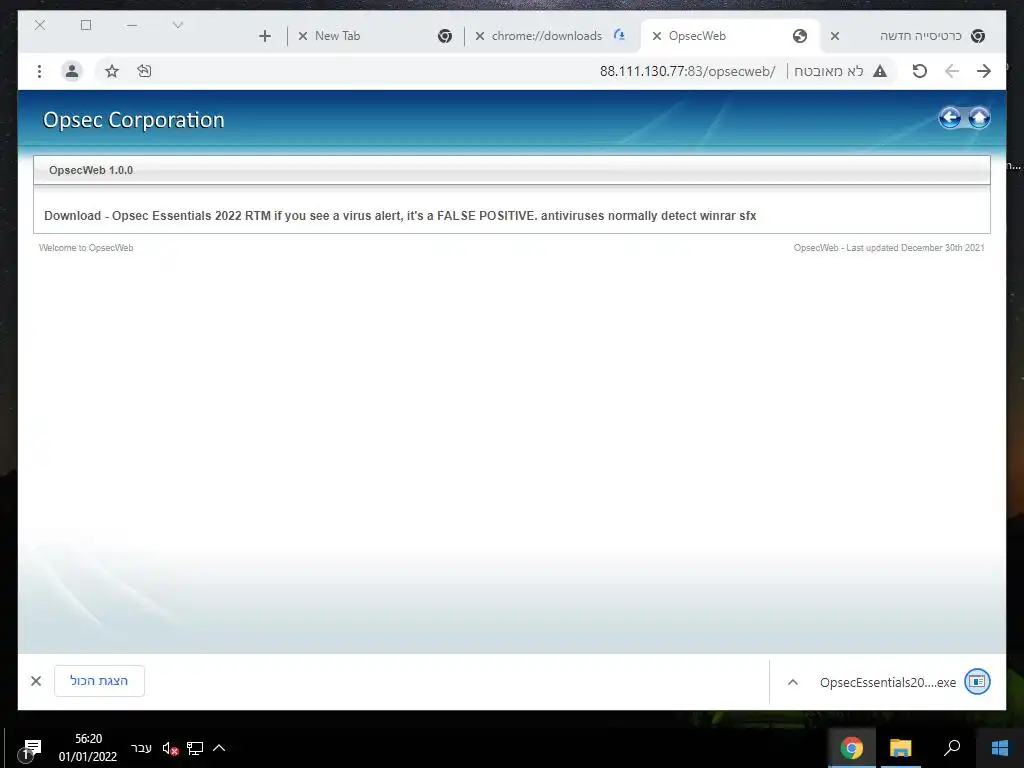This screenshot has width=1024, height=768.
Task: Open the OpsecEssentials20....exe download item
Action: (888, 682)
